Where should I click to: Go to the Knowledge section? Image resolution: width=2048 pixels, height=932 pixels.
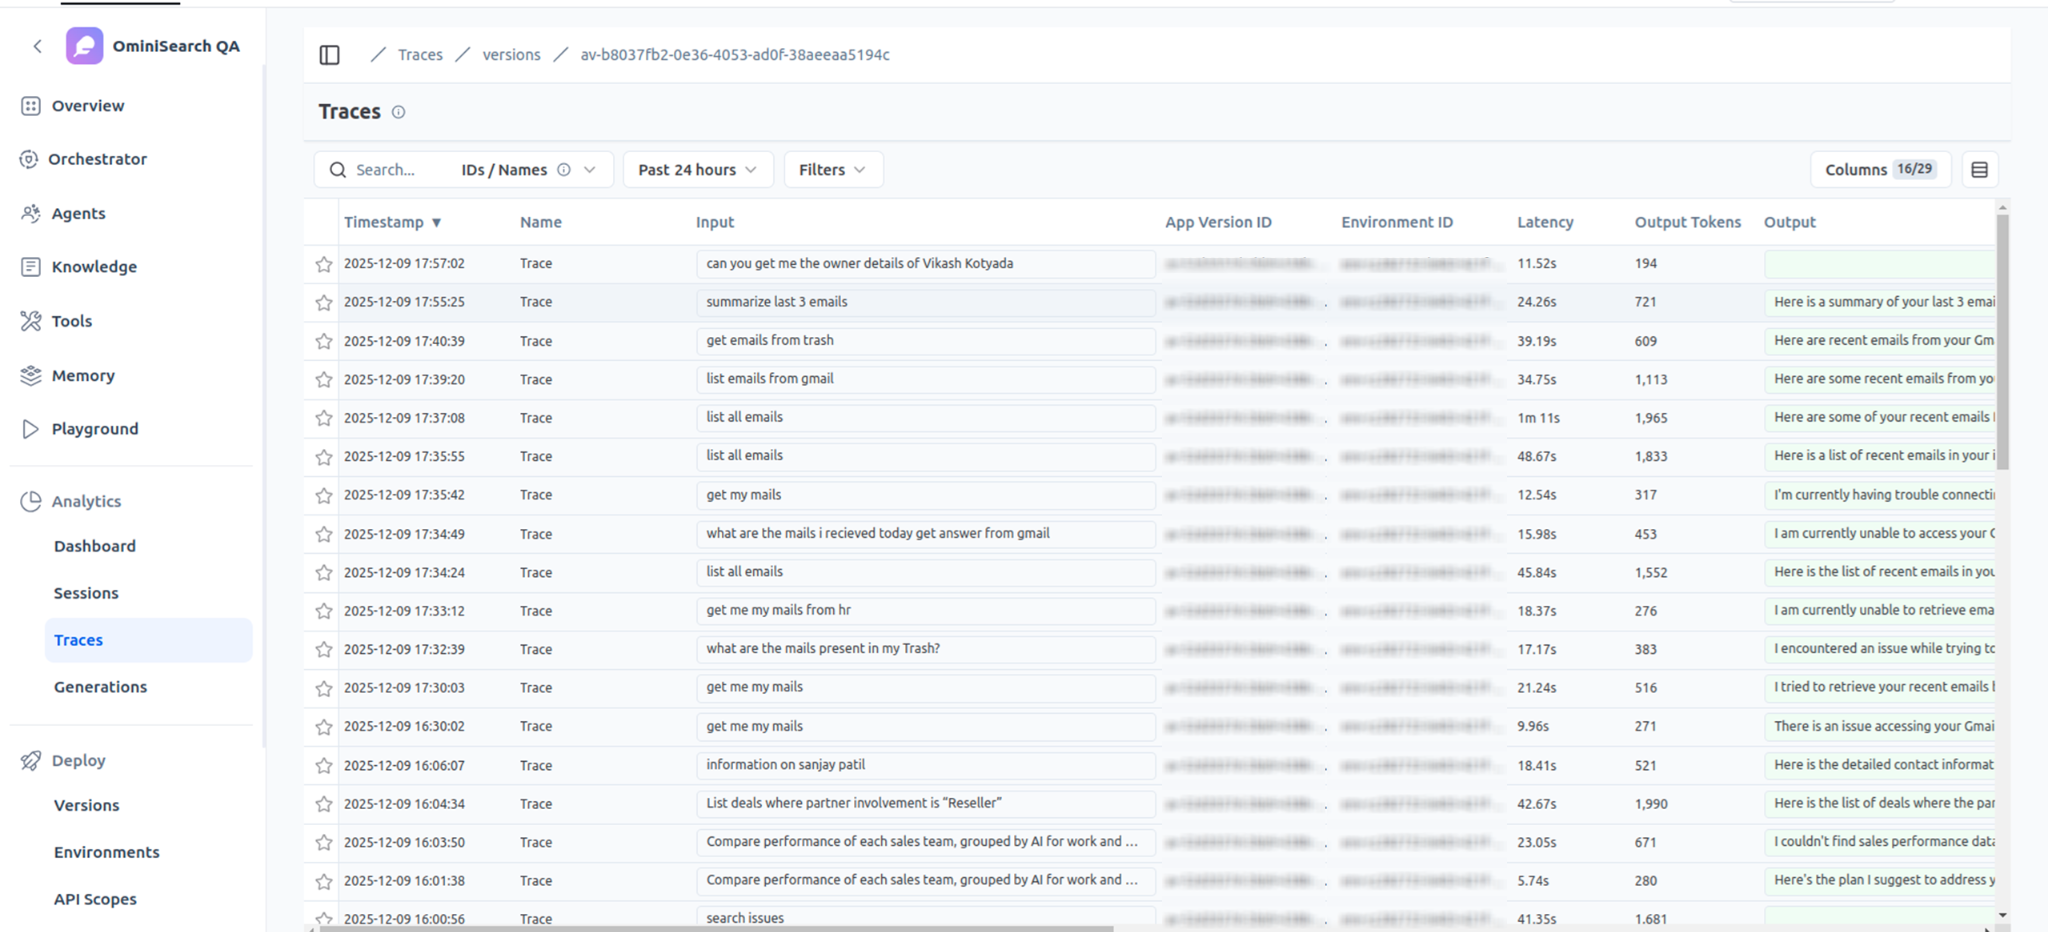coord(94,267)
